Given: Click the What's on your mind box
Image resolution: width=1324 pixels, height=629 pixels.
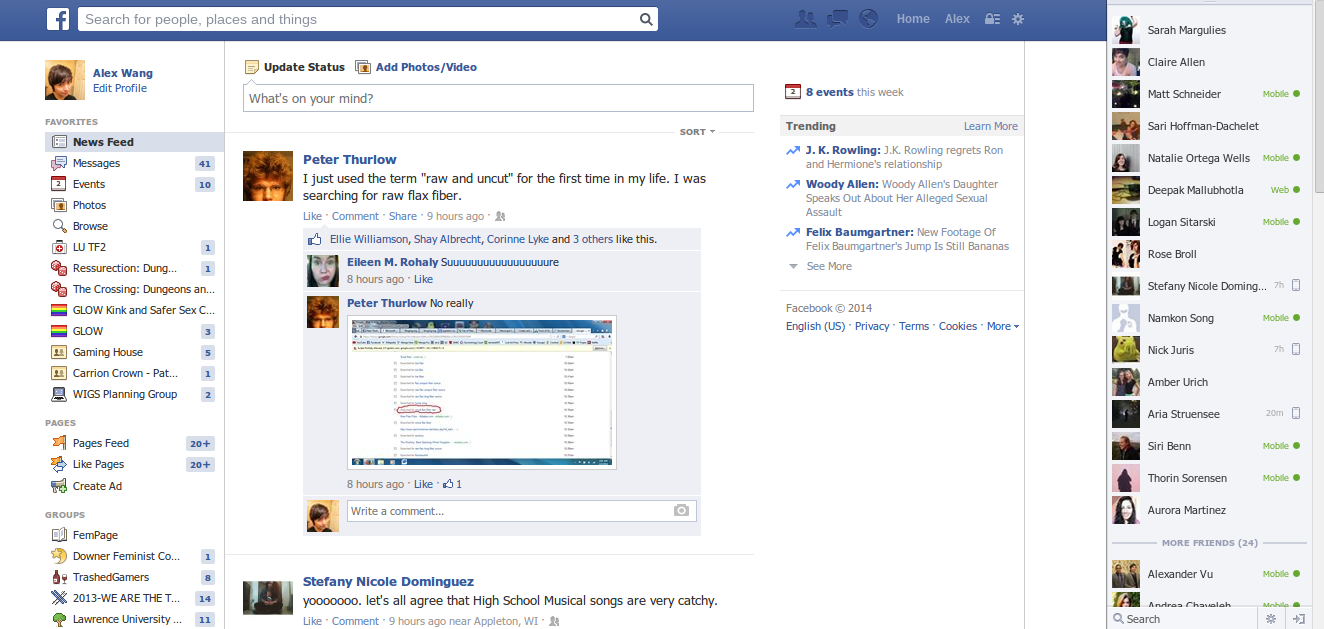Looking at the screenshot, I should pyautogui.click(x=498, y=98).
